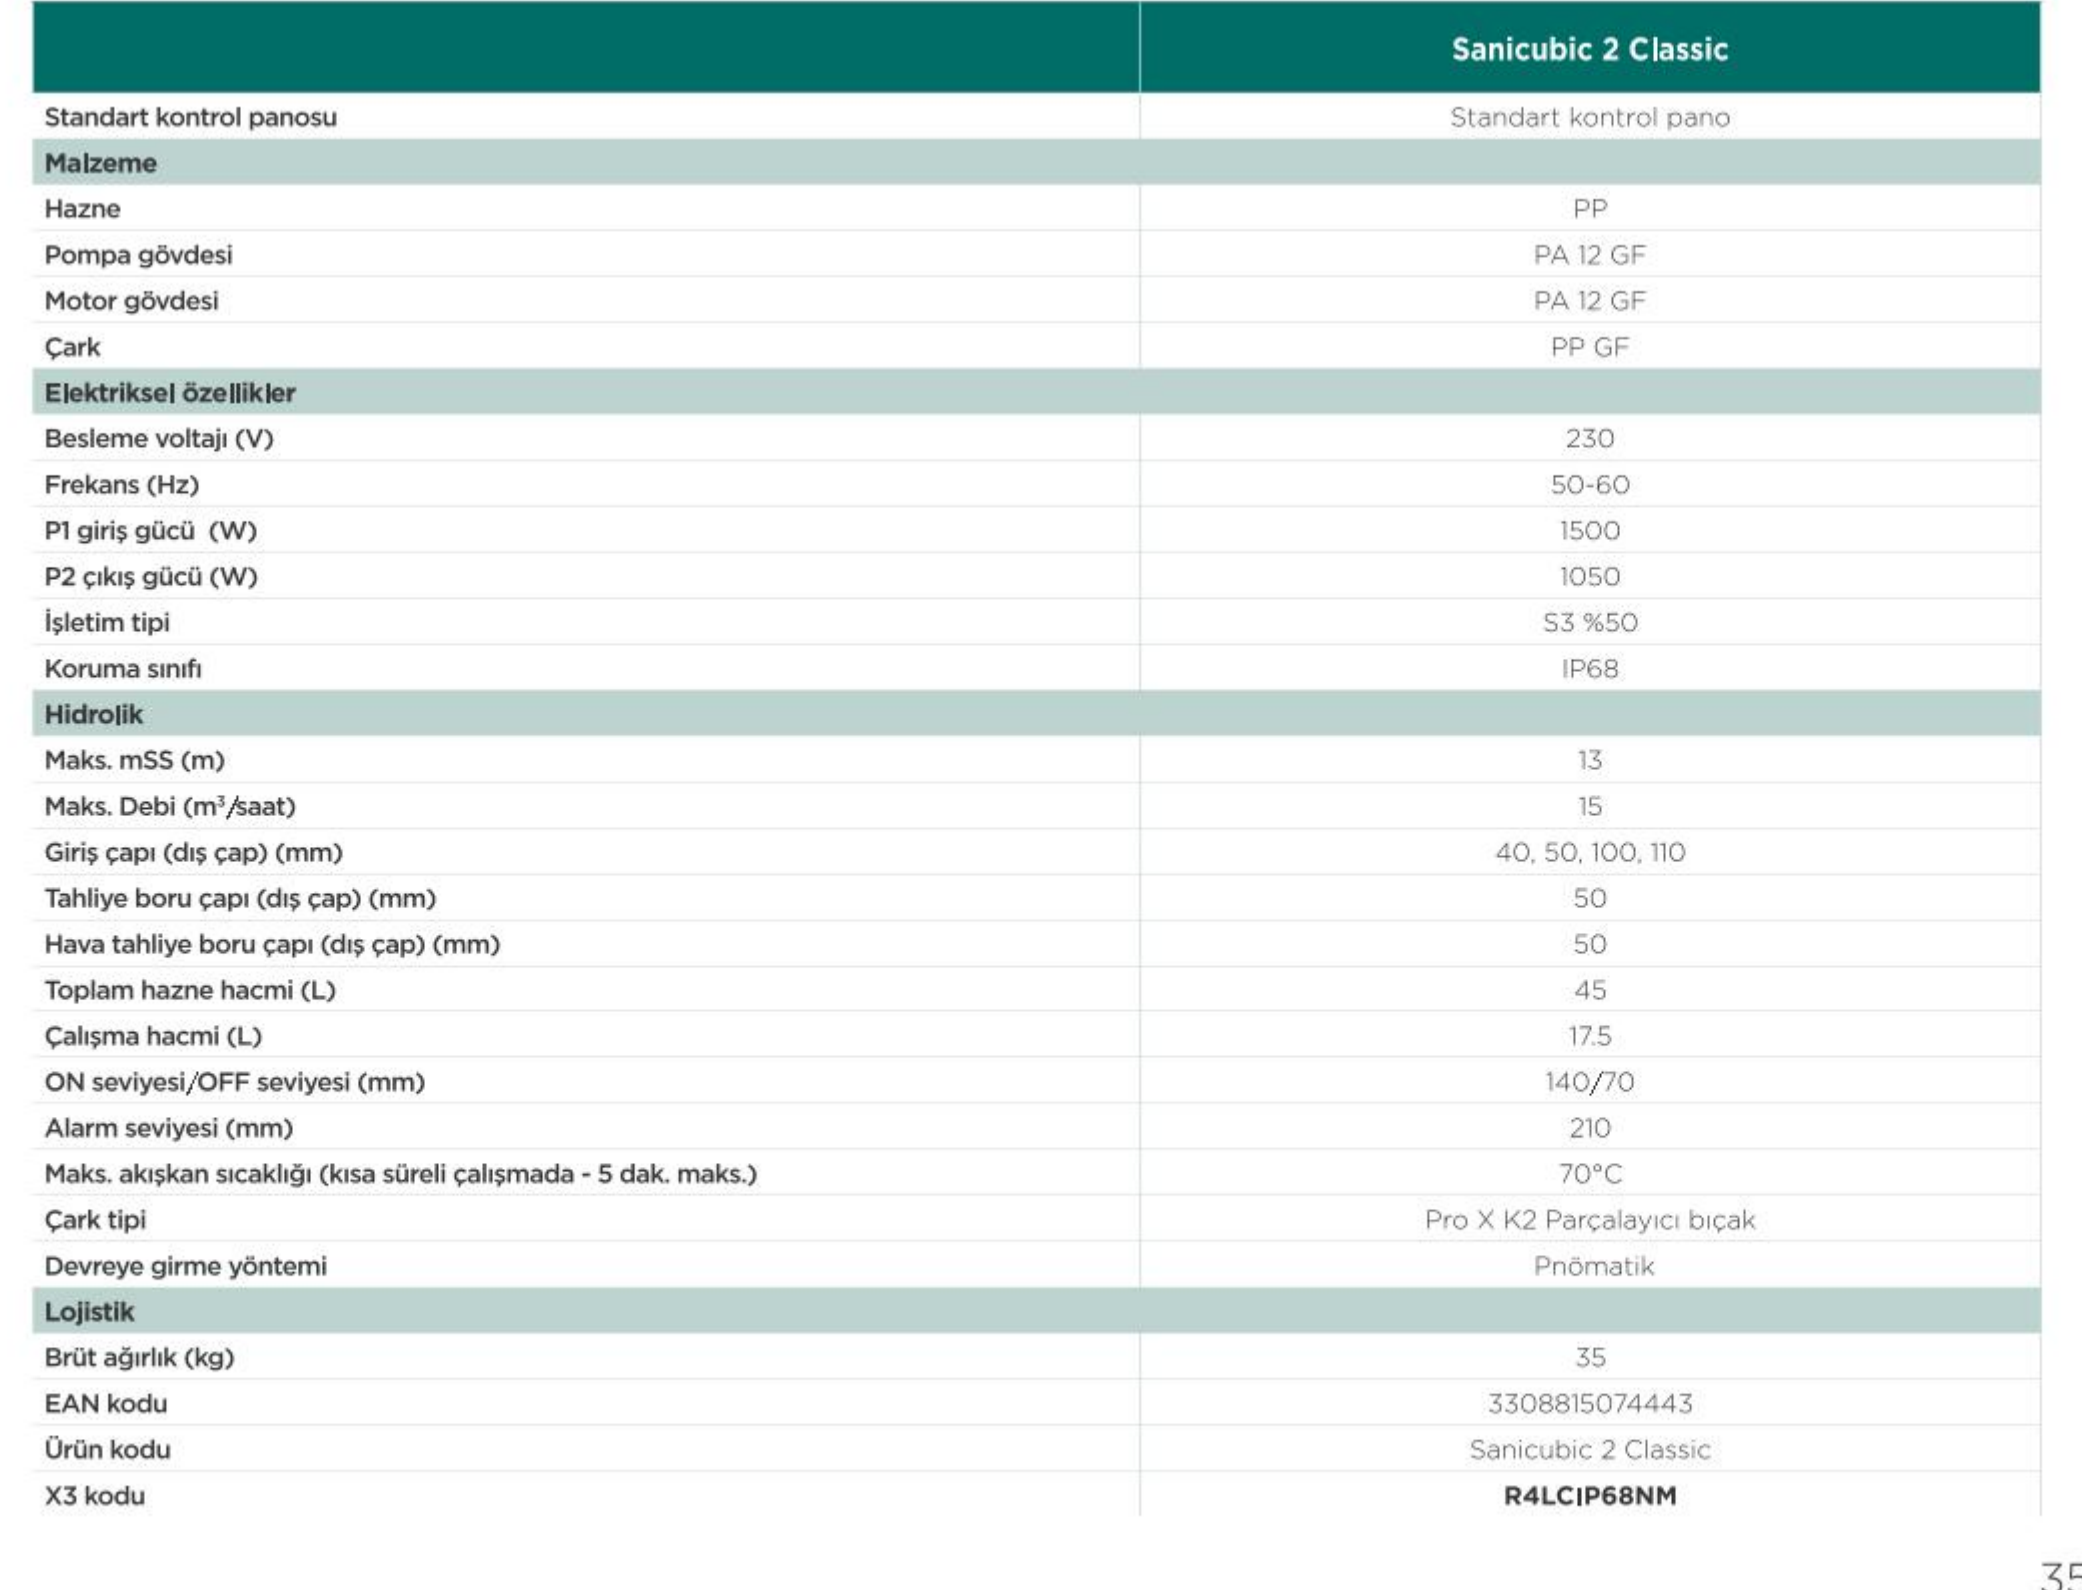Select the Elektriksel özellikler section header
Image resolution: width=2082 pixels, height=1590 pixels.
click(169, 393)
